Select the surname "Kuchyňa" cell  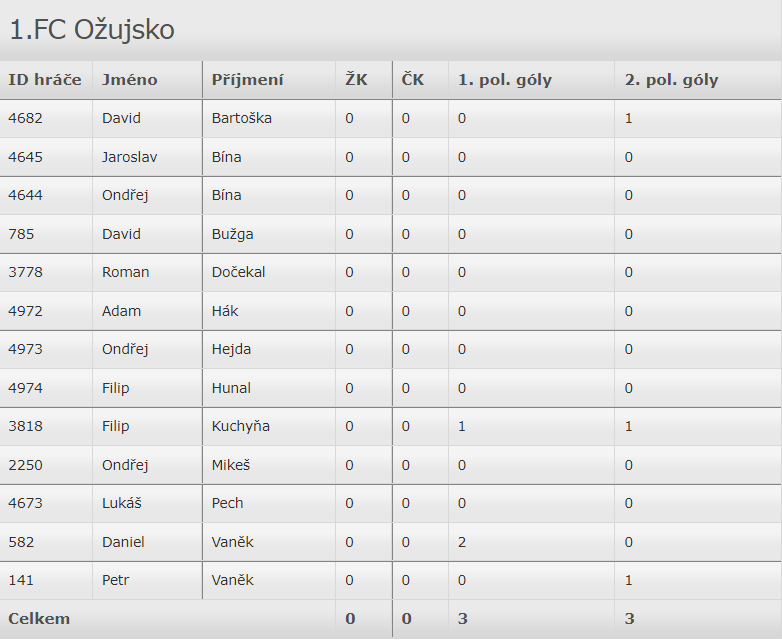coord(241,426)
